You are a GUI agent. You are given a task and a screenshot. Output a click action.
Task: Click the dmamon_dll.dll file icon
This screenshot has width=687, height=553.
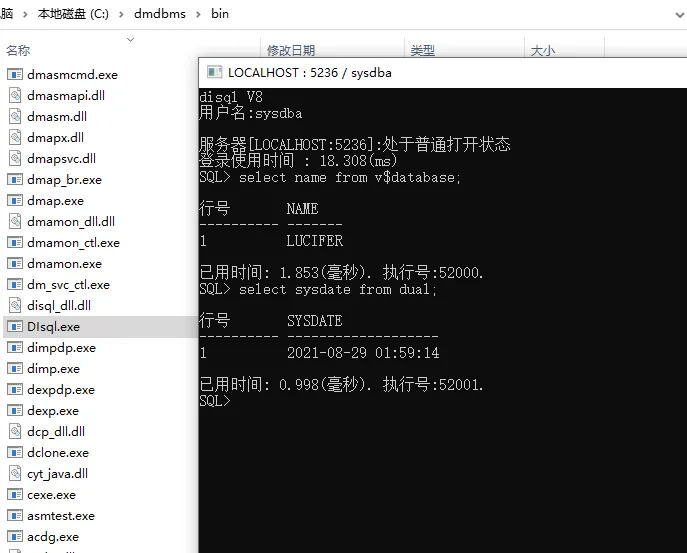15,221
